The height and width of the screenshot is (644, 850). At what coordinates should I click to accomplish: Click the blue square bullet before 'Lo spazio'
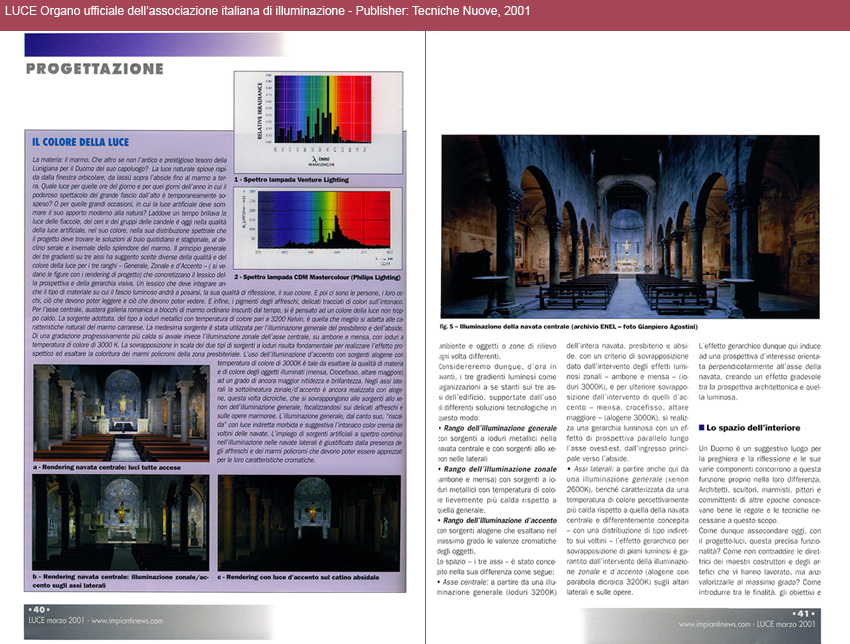pos(701,428)
